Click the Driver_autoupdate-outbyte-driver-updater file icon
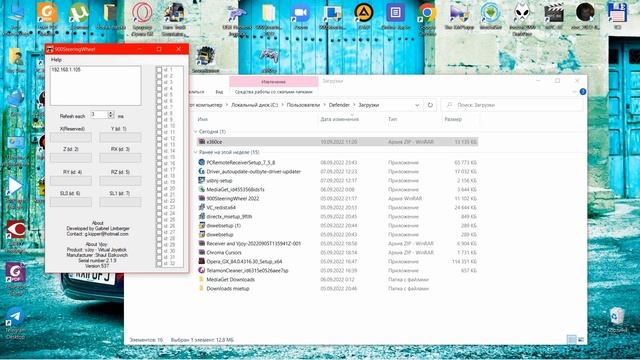 (201, 171)
